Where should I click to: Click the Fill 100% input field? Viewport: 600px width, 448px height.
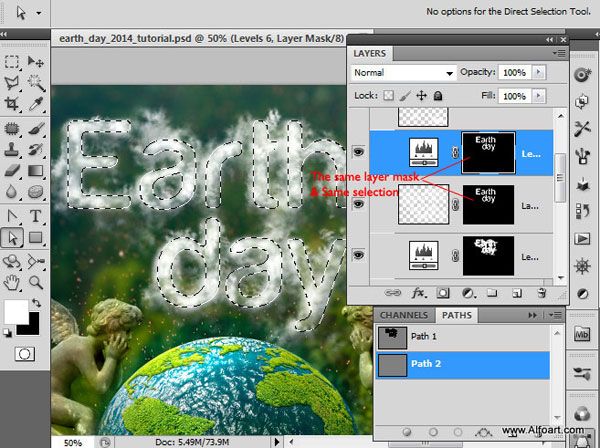pos(515,96)
